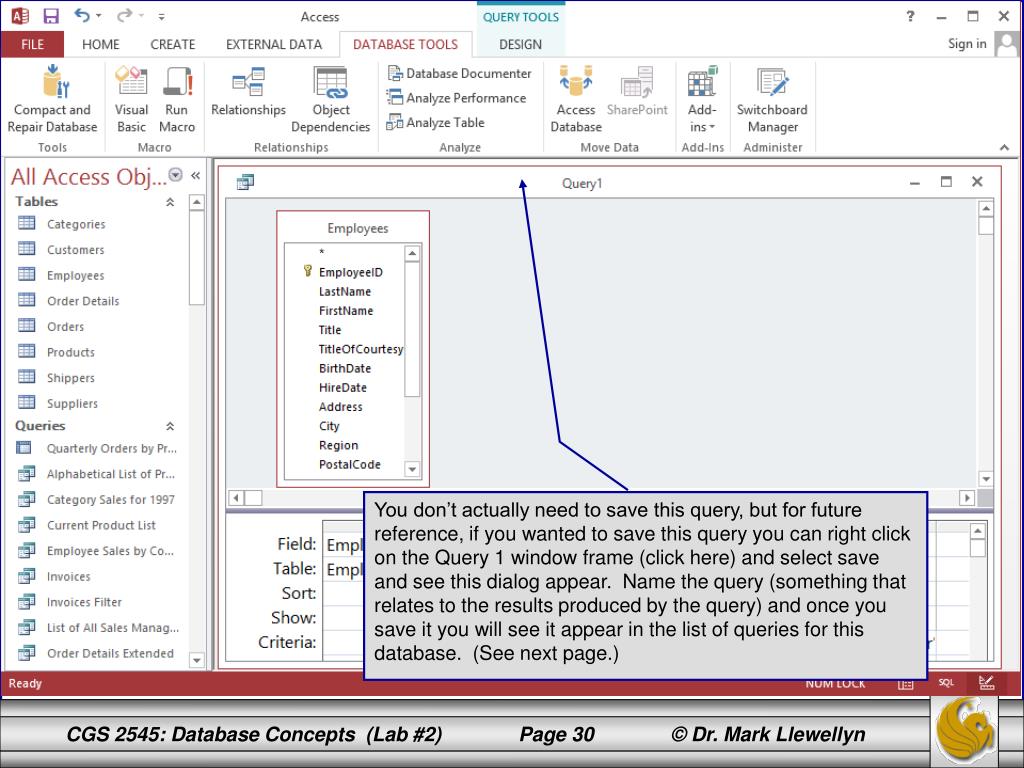Open the Quarterly Orders by Pr... query

click(x=112, y=448)
